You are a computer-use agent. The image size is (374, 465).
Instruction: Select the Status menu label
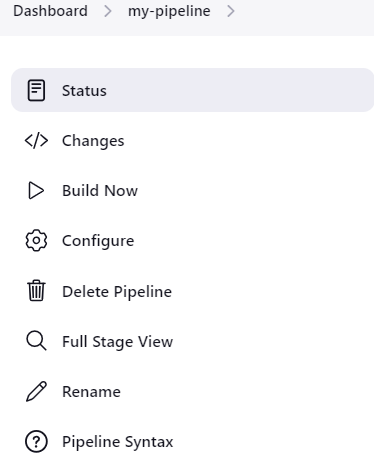tap(84, 91)
